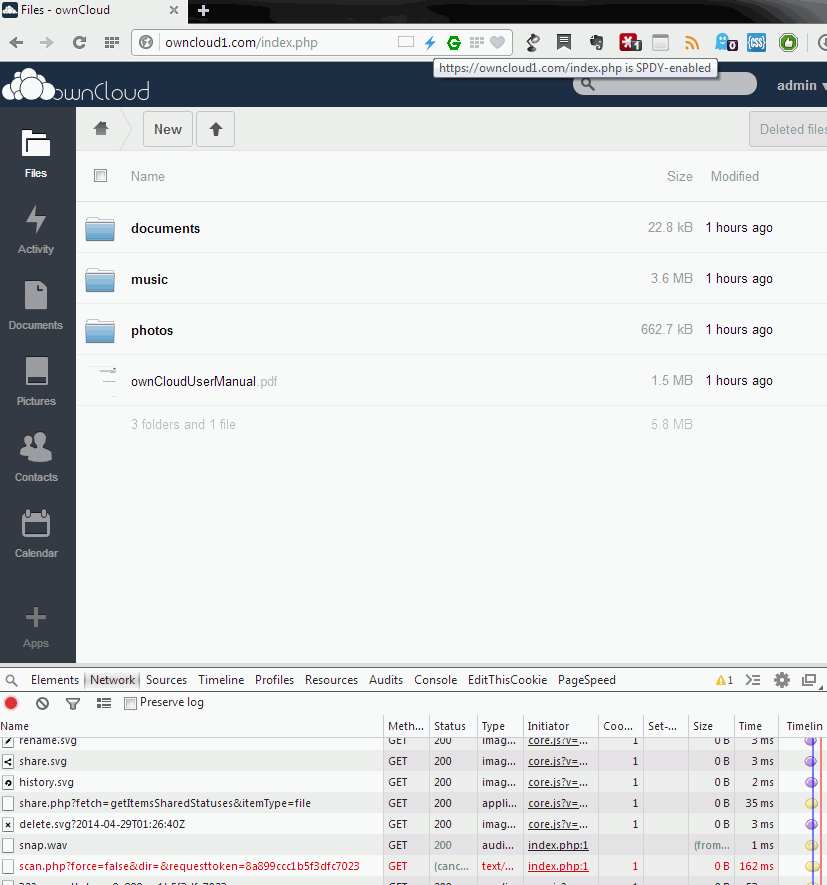Screen dimensions: 827x885
Task: Open a new browser tab
Action: (203, 10)
